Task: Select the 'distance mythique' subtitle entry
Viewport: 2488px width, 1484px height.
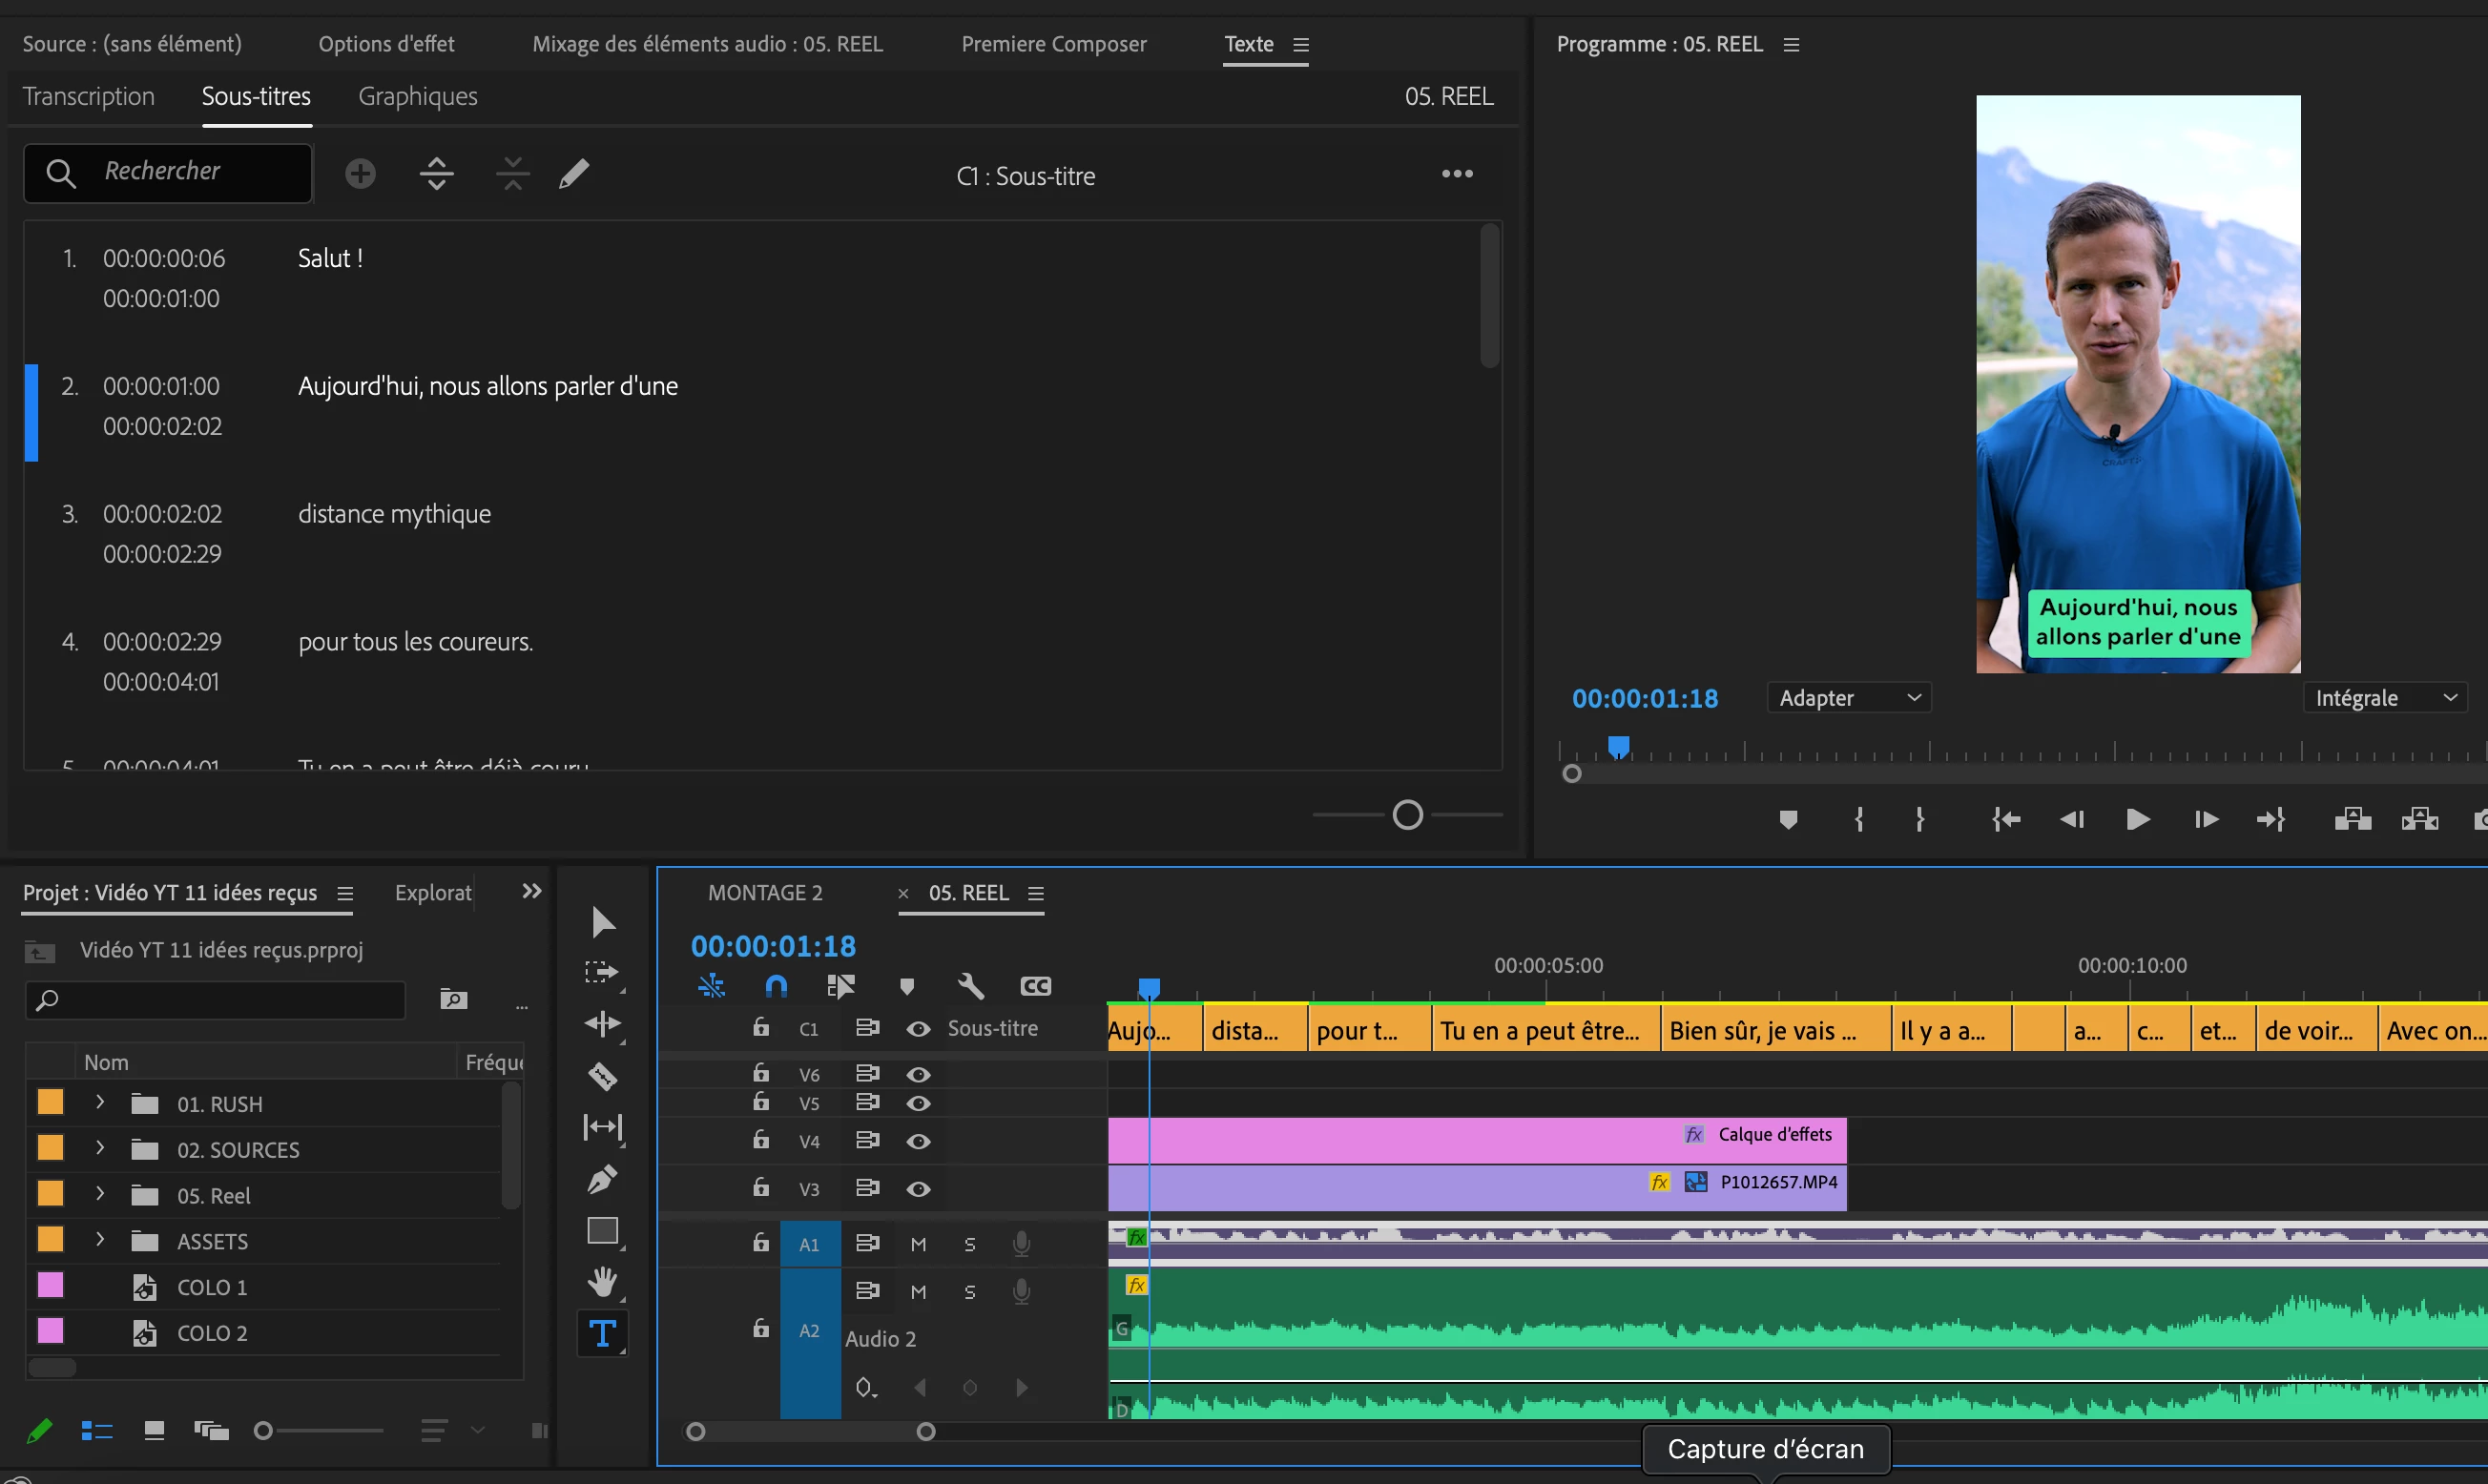Action: click(394, 514)
